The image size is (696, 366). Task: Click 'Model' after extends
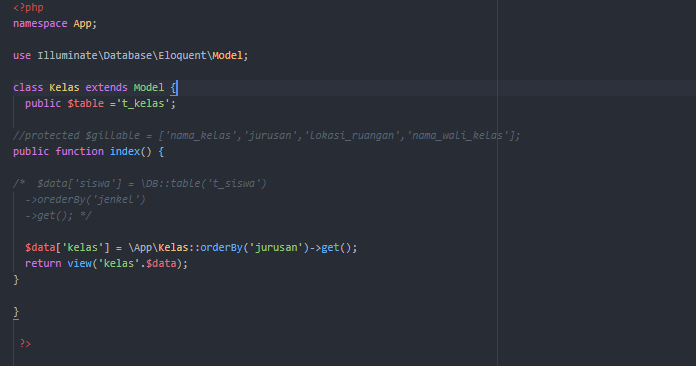[149, 87]
